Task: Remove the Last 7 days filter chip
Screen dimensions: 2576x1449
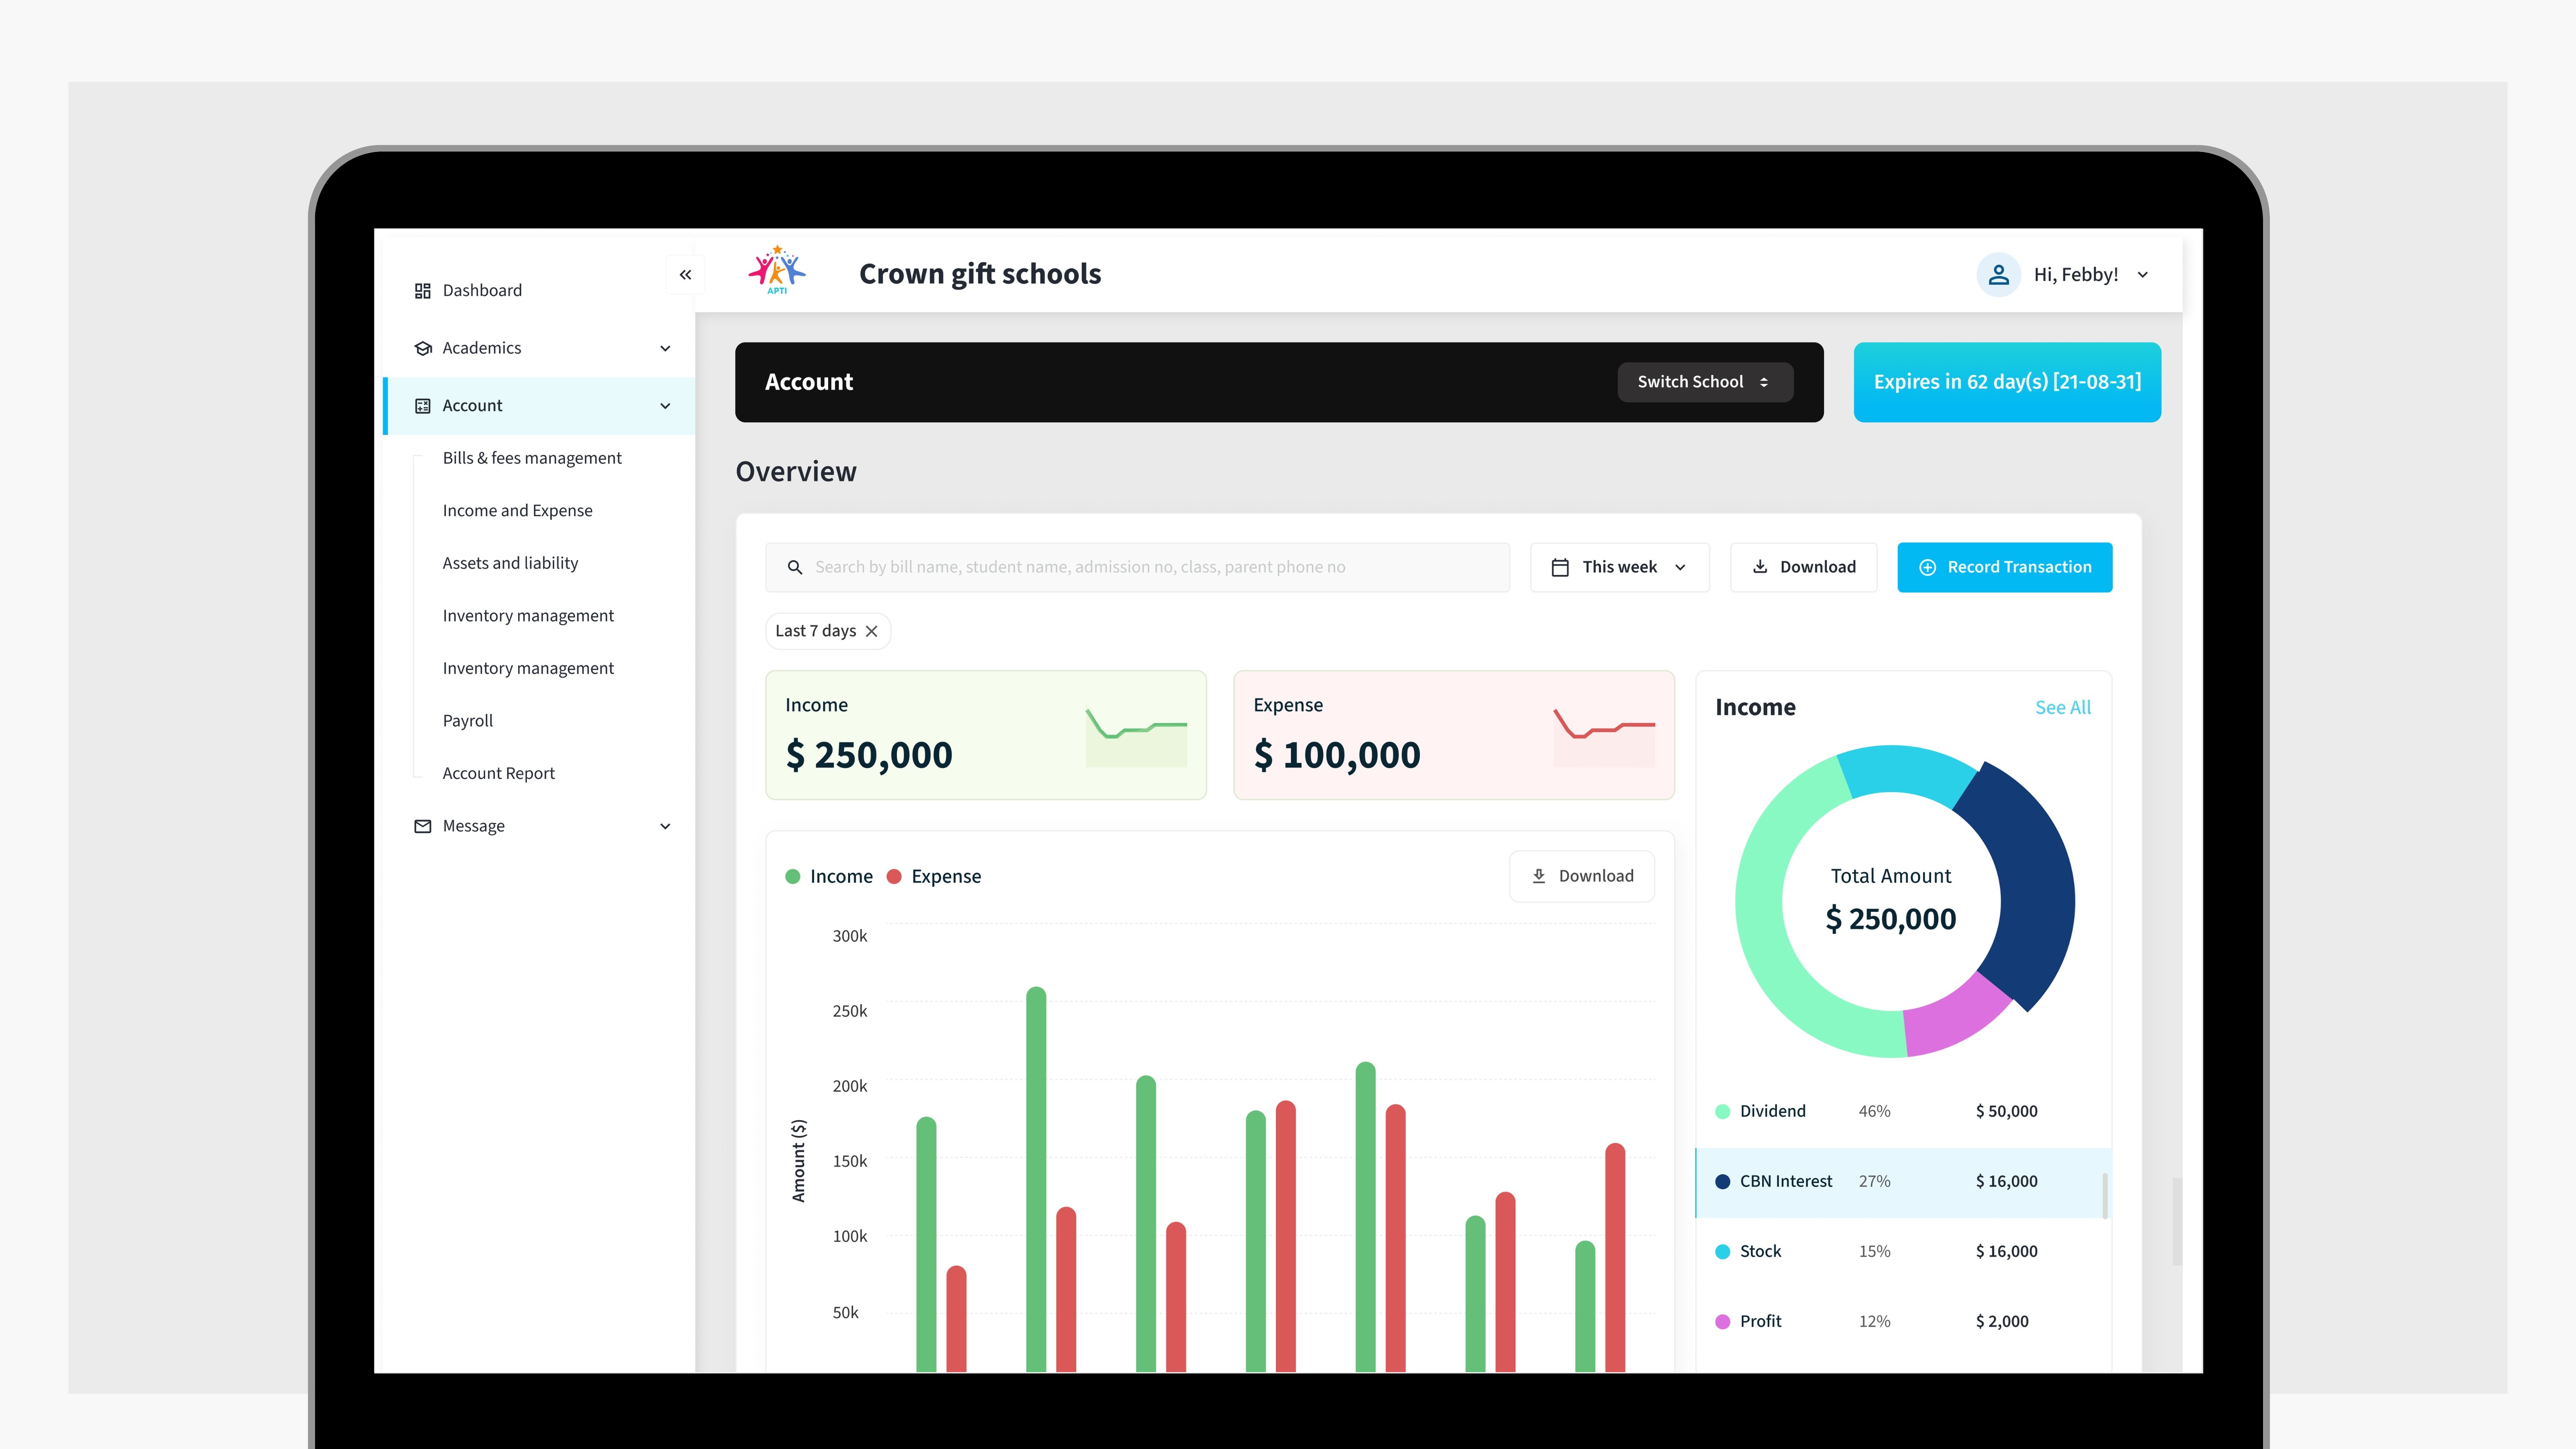Action: point(872,631)
